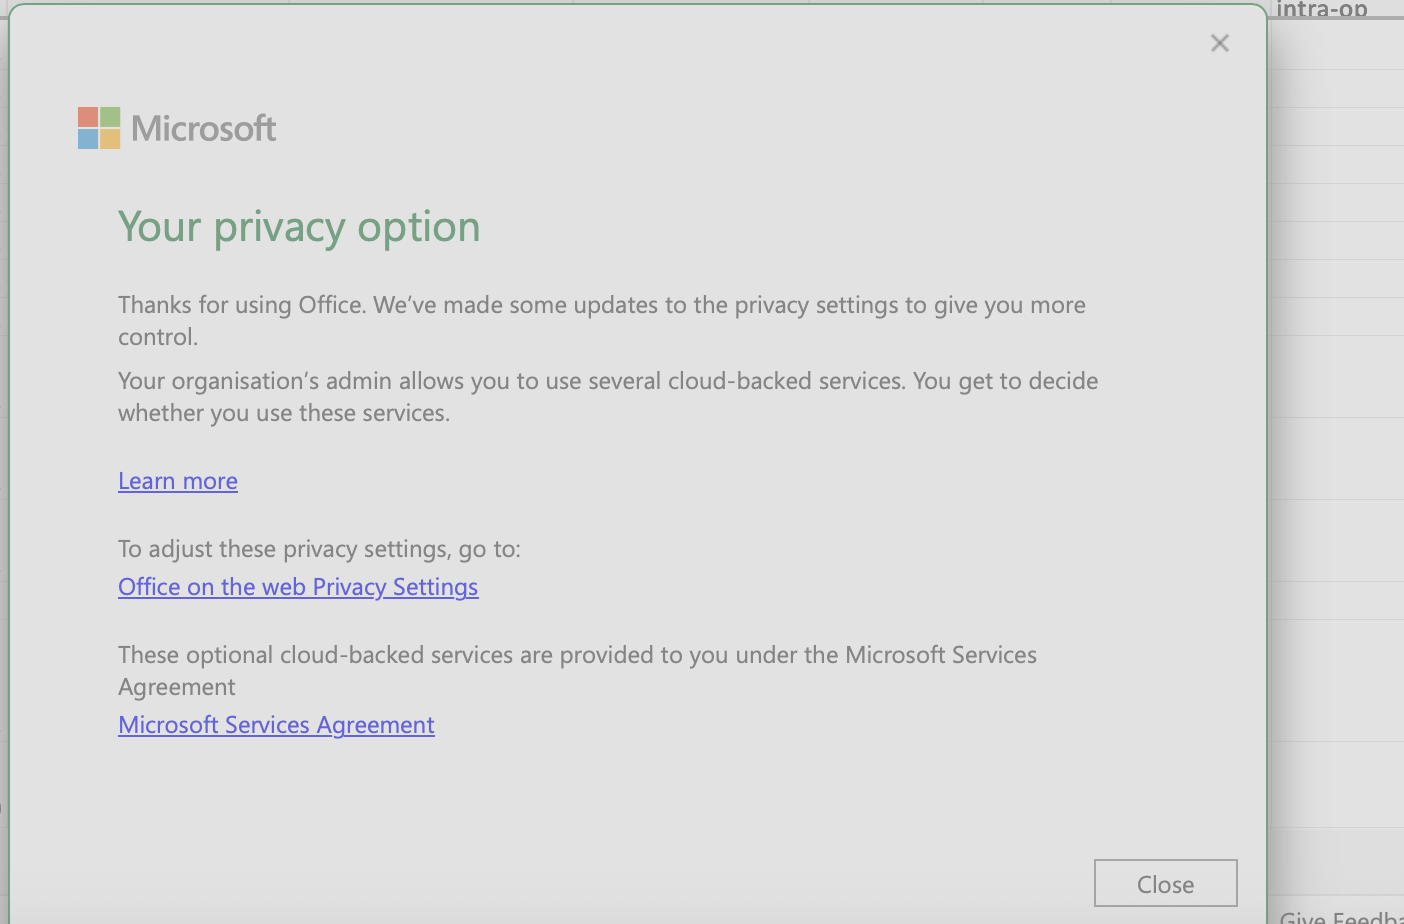Click the green square of the Microsoft logo
The width and height of the screenshot is (1404, 924).
click(110, 117)
